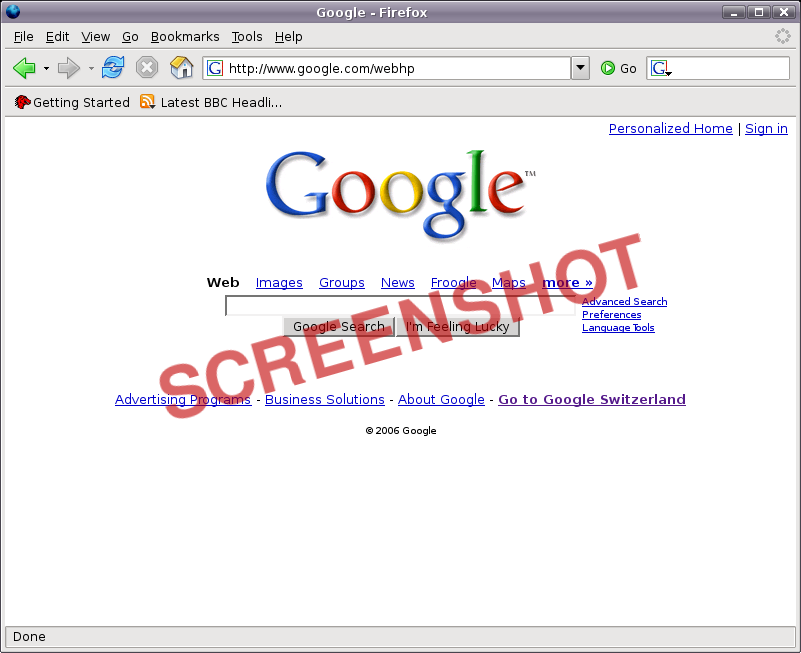This screenshot has width=801, height=653.
Task: Click the I'm Feeling Lucky button
Action: point(458,326)
